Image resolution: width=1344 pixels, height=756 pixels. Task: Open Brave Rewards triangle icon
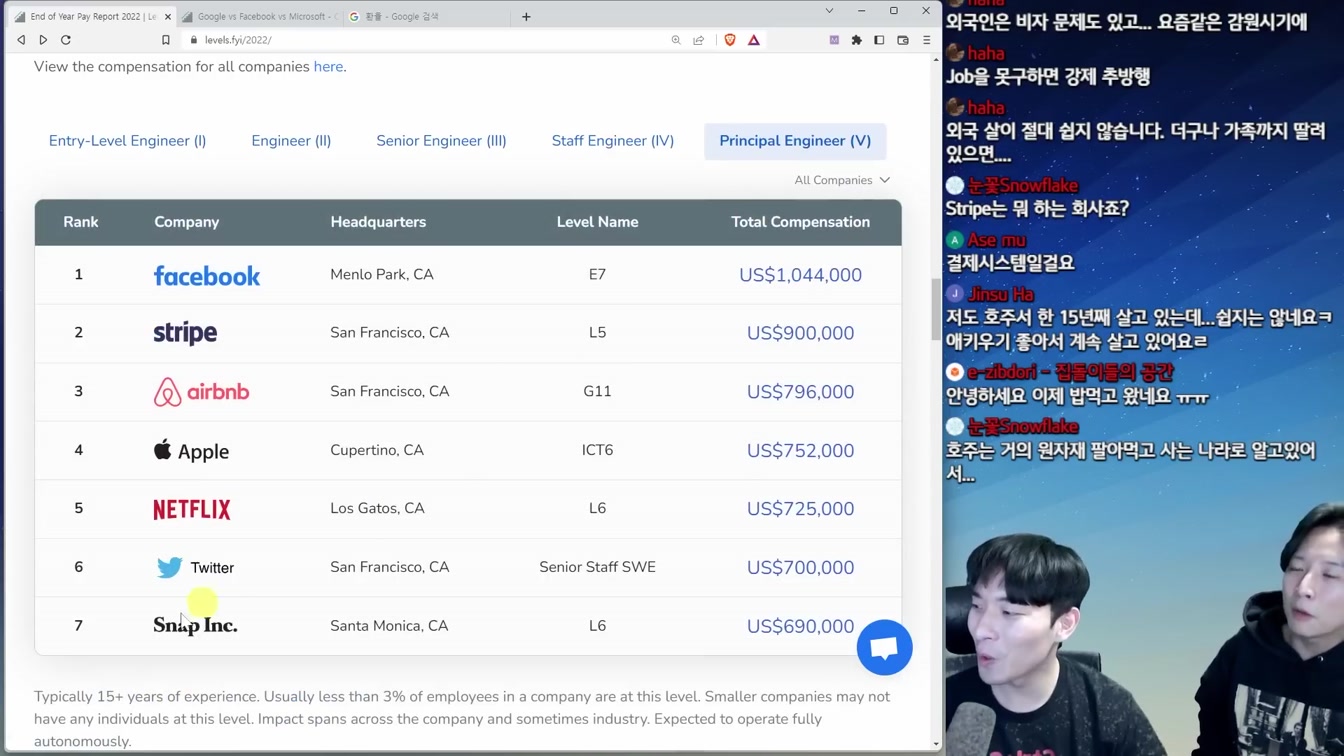(754, 40)
